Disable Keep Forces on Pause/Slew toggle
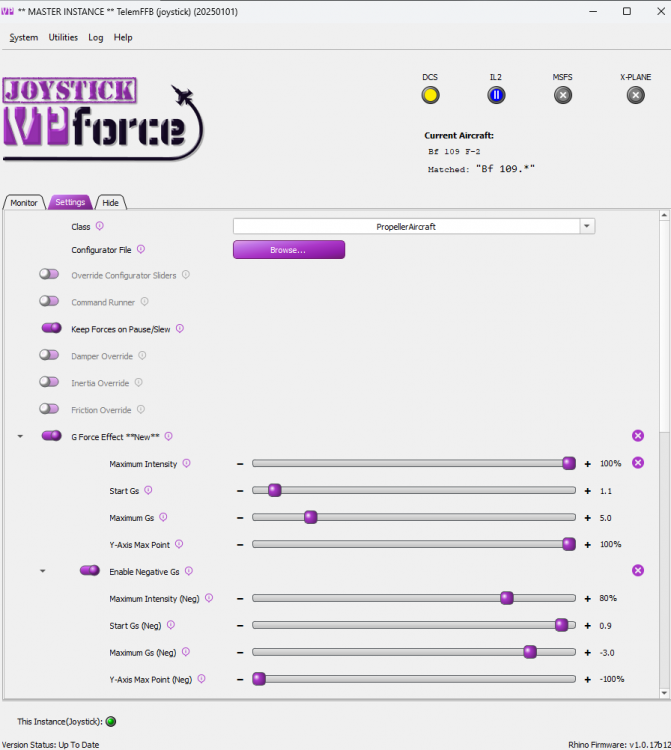Image resolution: width=671 pixels, height=750 pixels. [x=52, y=328]
